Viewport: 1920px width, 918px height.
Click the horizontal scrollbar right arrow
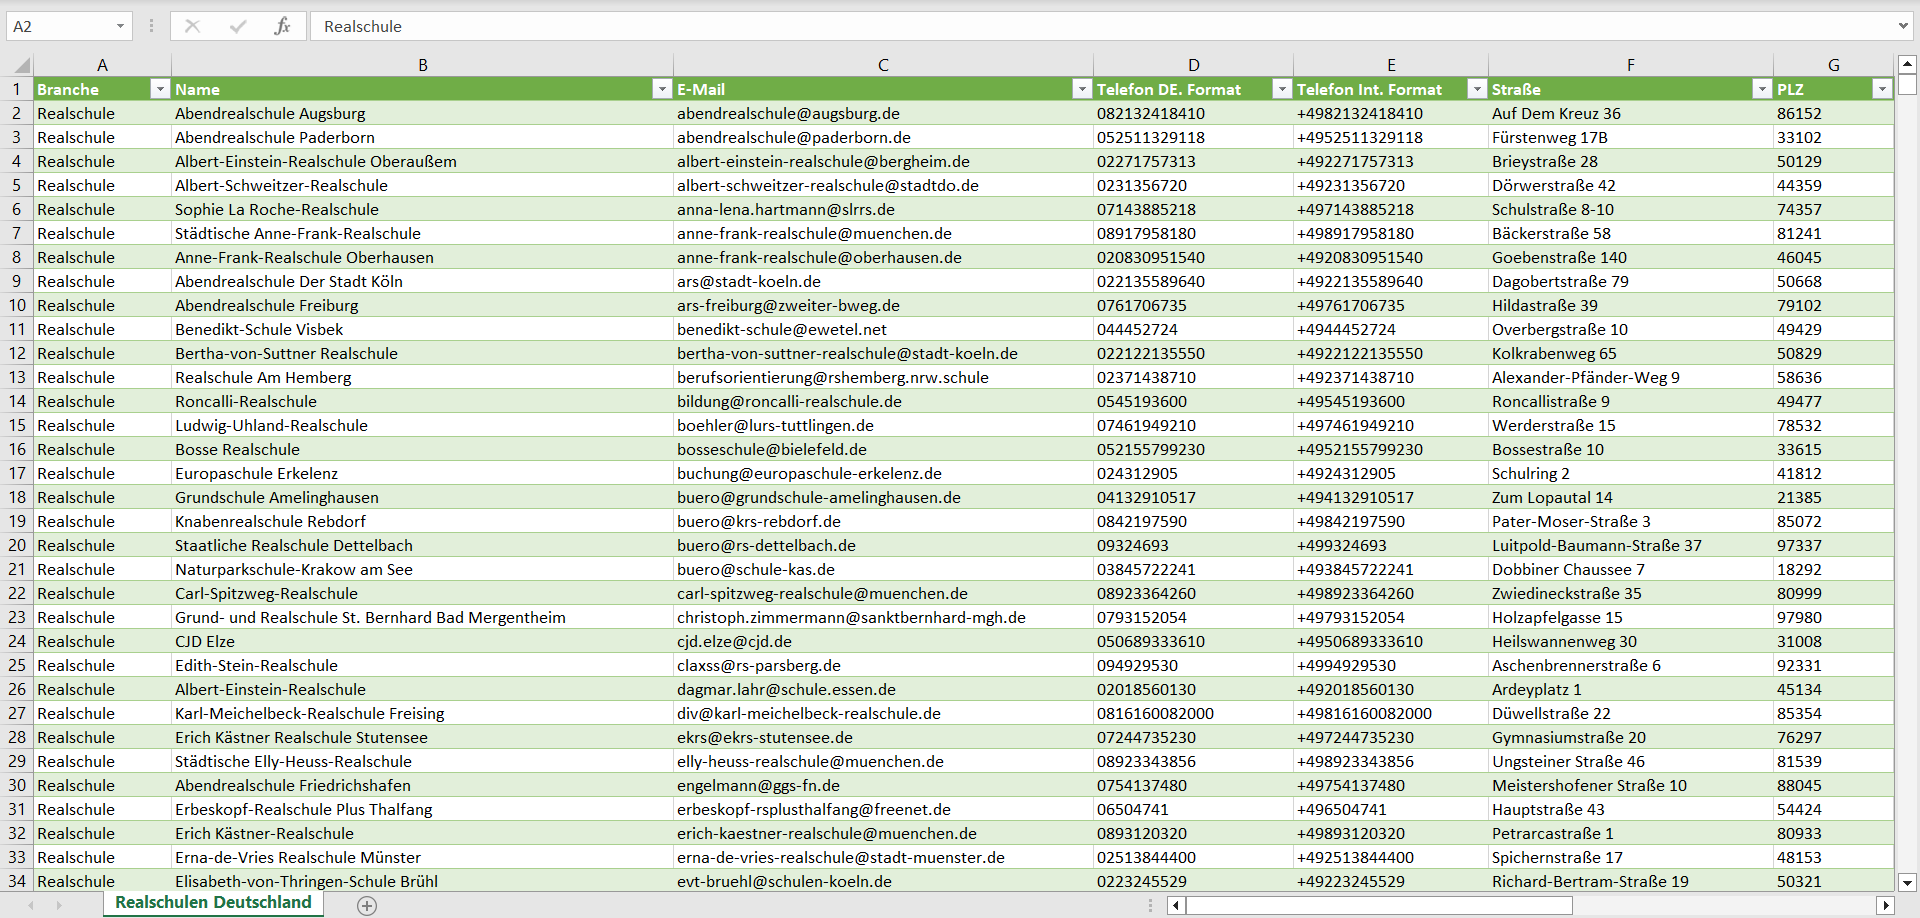(1885, 905)
